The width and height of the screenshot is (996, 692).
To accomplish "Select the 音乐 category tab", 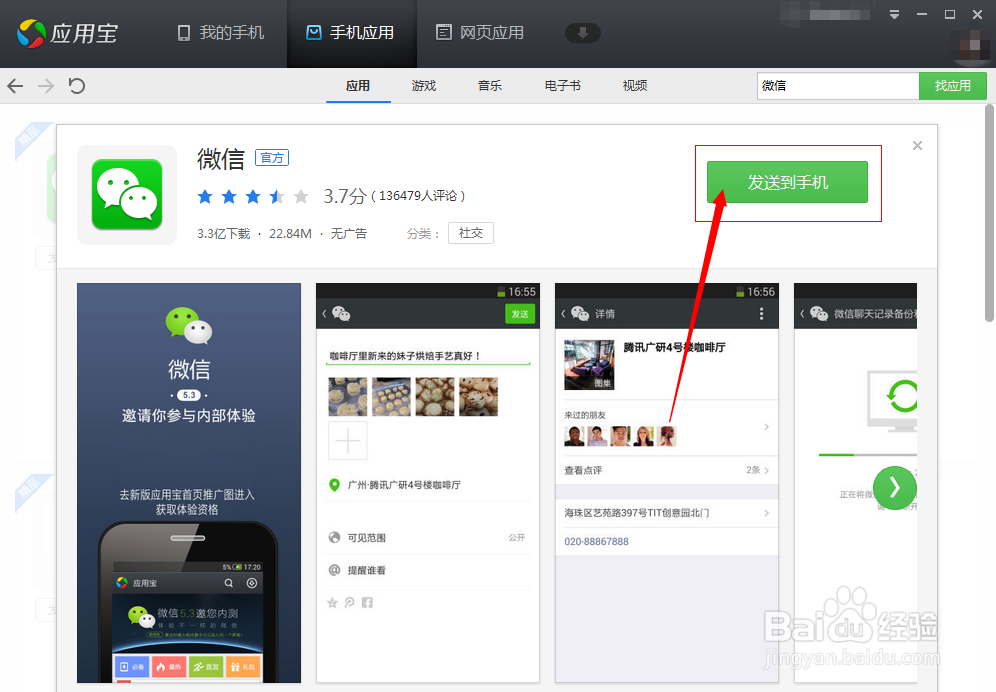I will click(x=490, y=86).
